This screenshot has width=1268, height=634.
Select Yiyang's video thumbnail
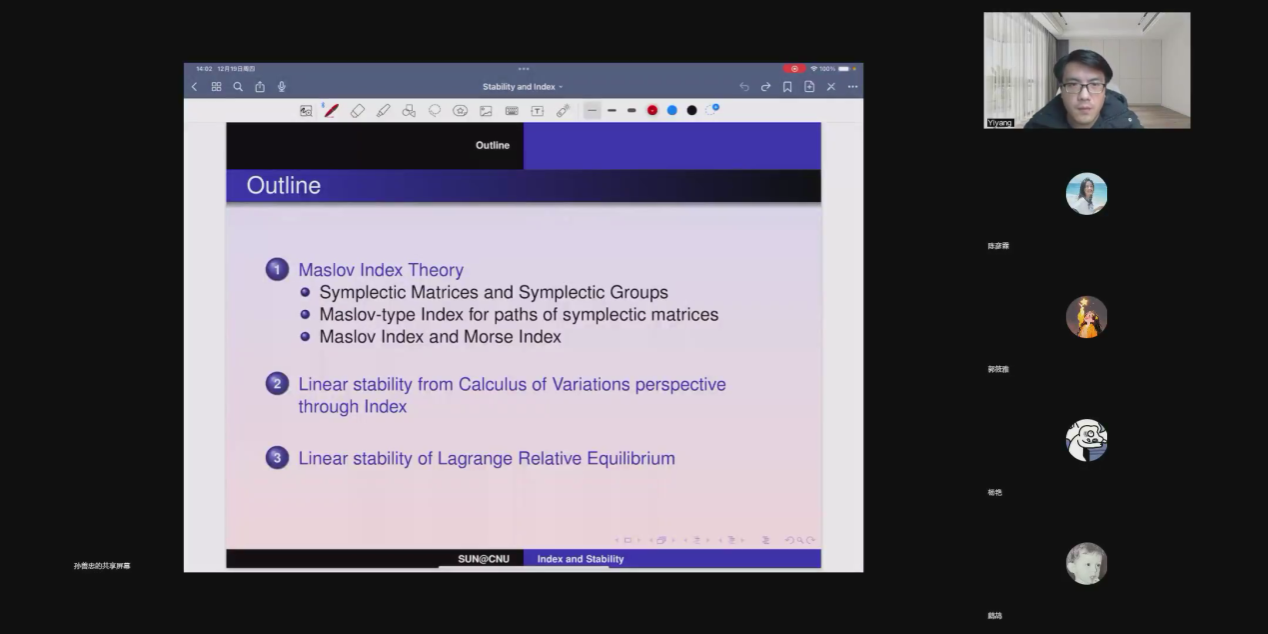click(1086, 70)
